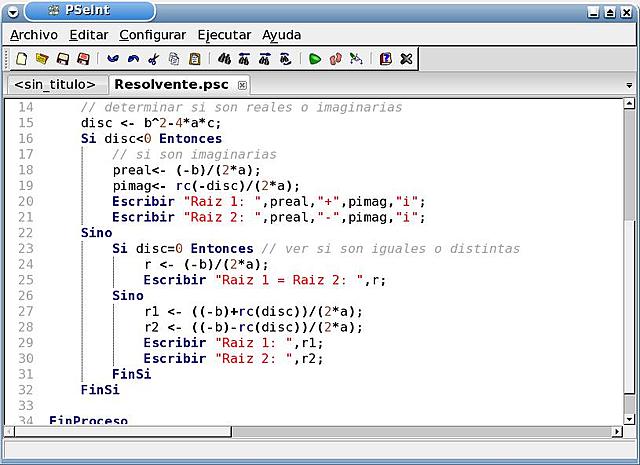Click Escribir on line 20
640x465 pixels.
(x=143, y=202)
